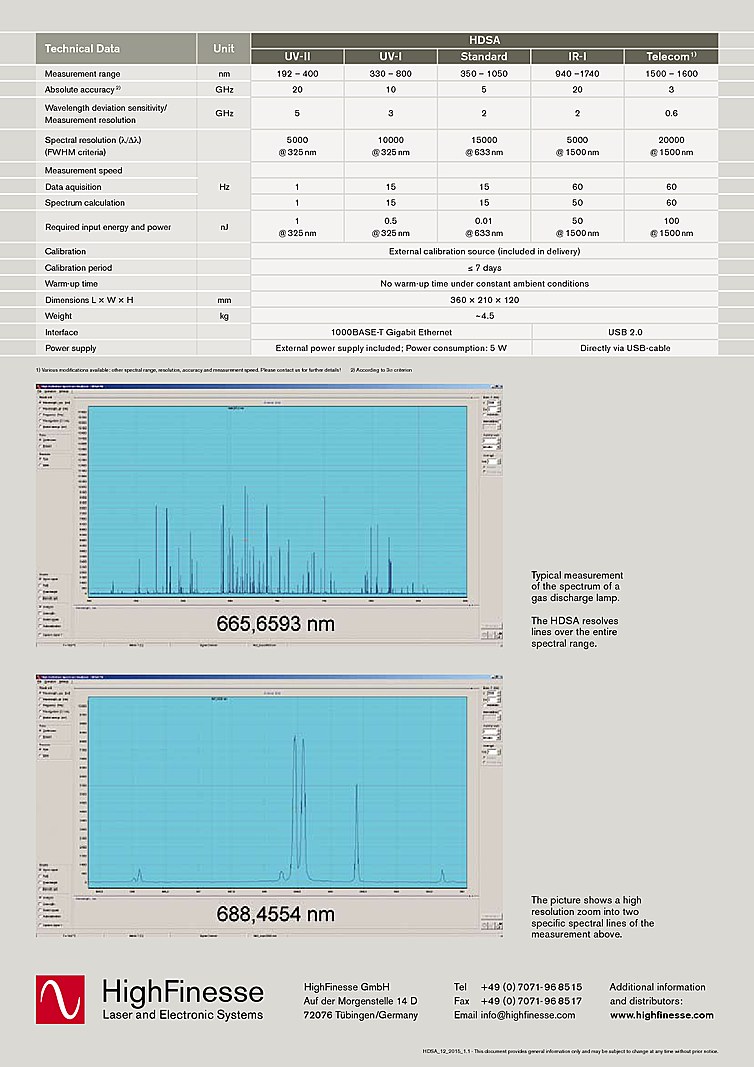Click the HDSA table header
This screenshot has height=1067, width=754.
click(x=485, y=40)
